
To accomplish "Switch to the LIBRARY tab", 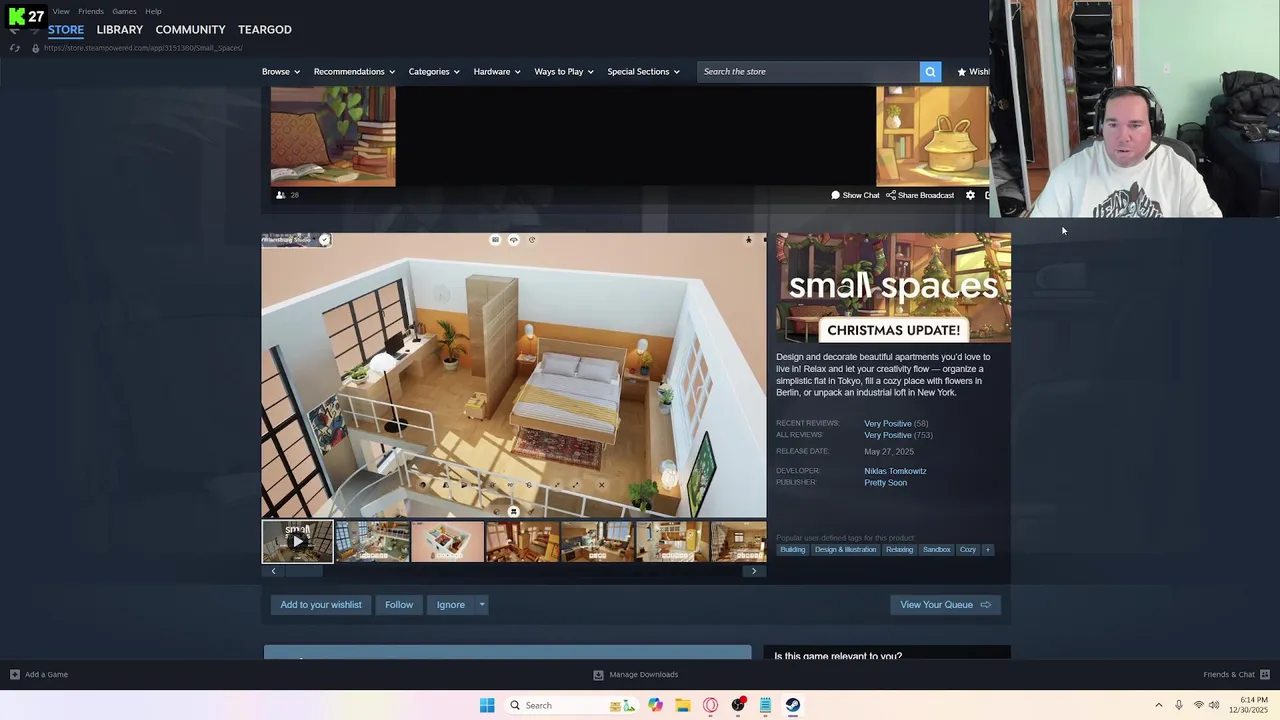I will point(120,30).
